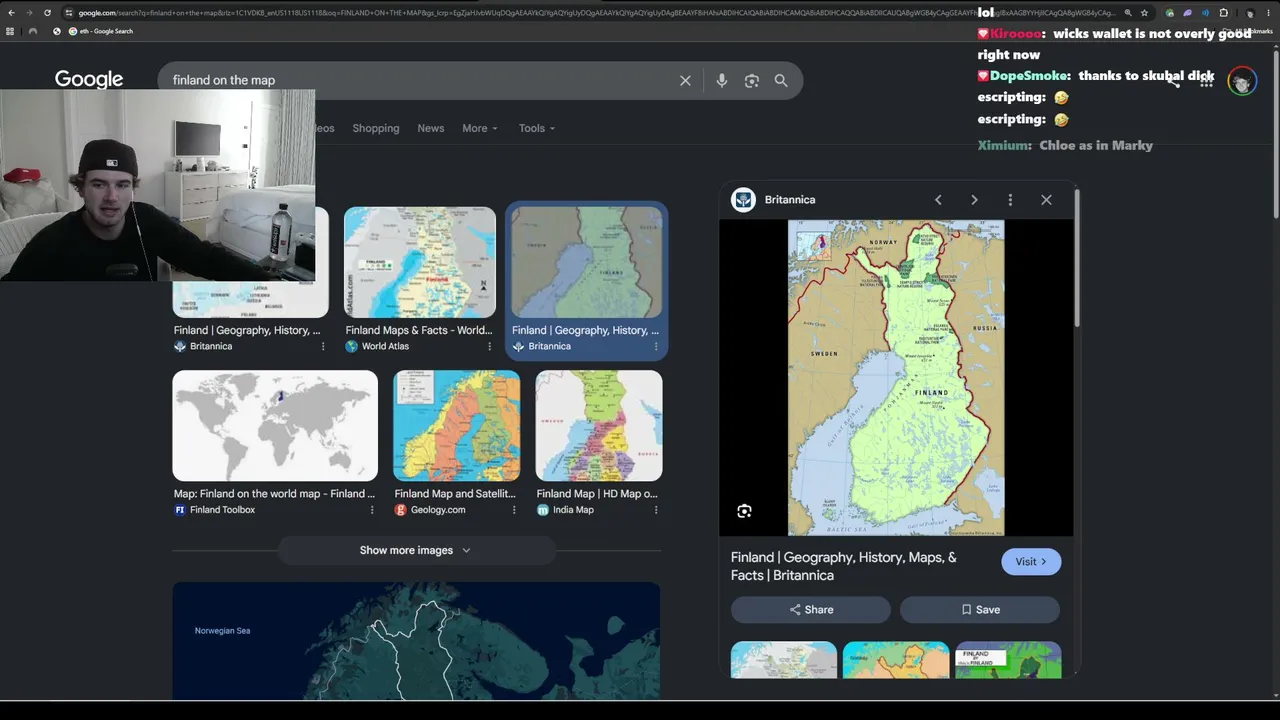Open the Google apps launcher grid
The width and height of the screenshot is (1280, 720).
(x=1206, y=81)
